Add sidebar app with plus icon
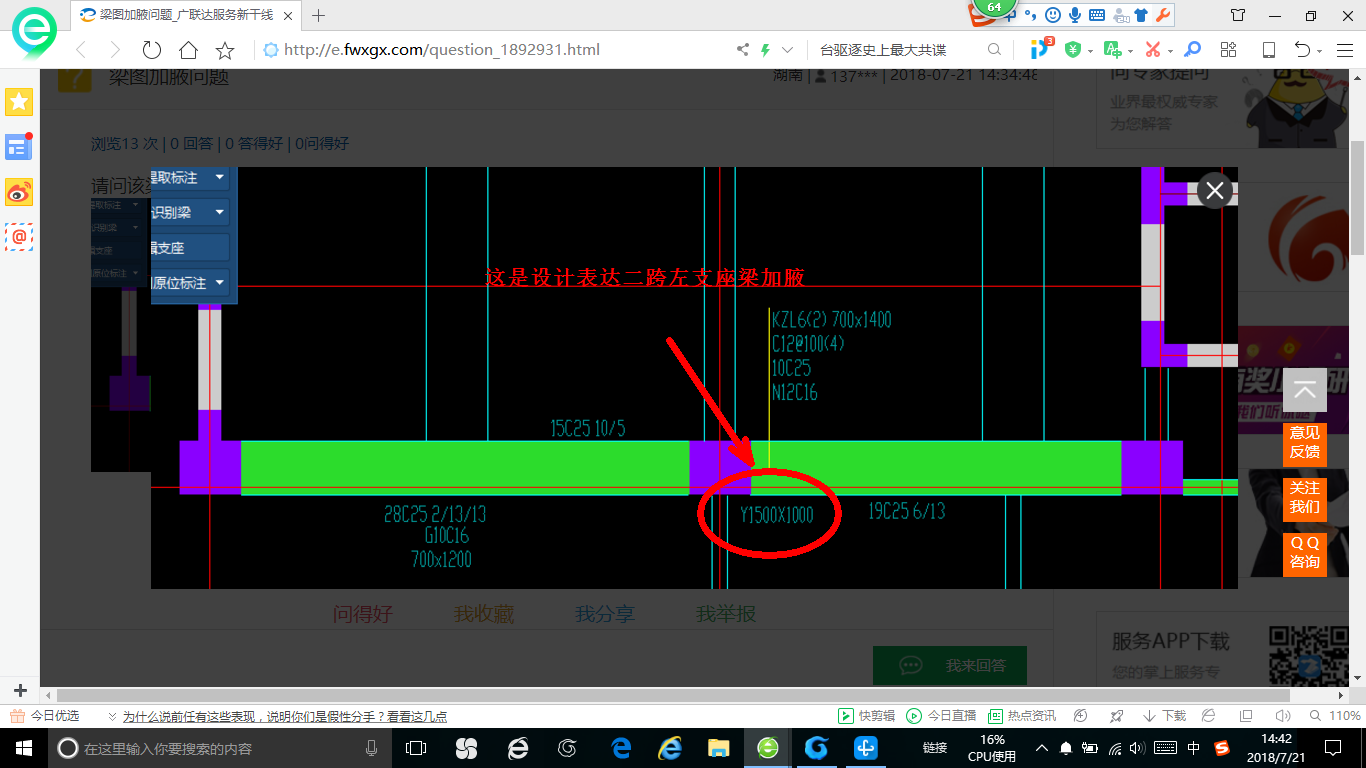 point(20,690)
